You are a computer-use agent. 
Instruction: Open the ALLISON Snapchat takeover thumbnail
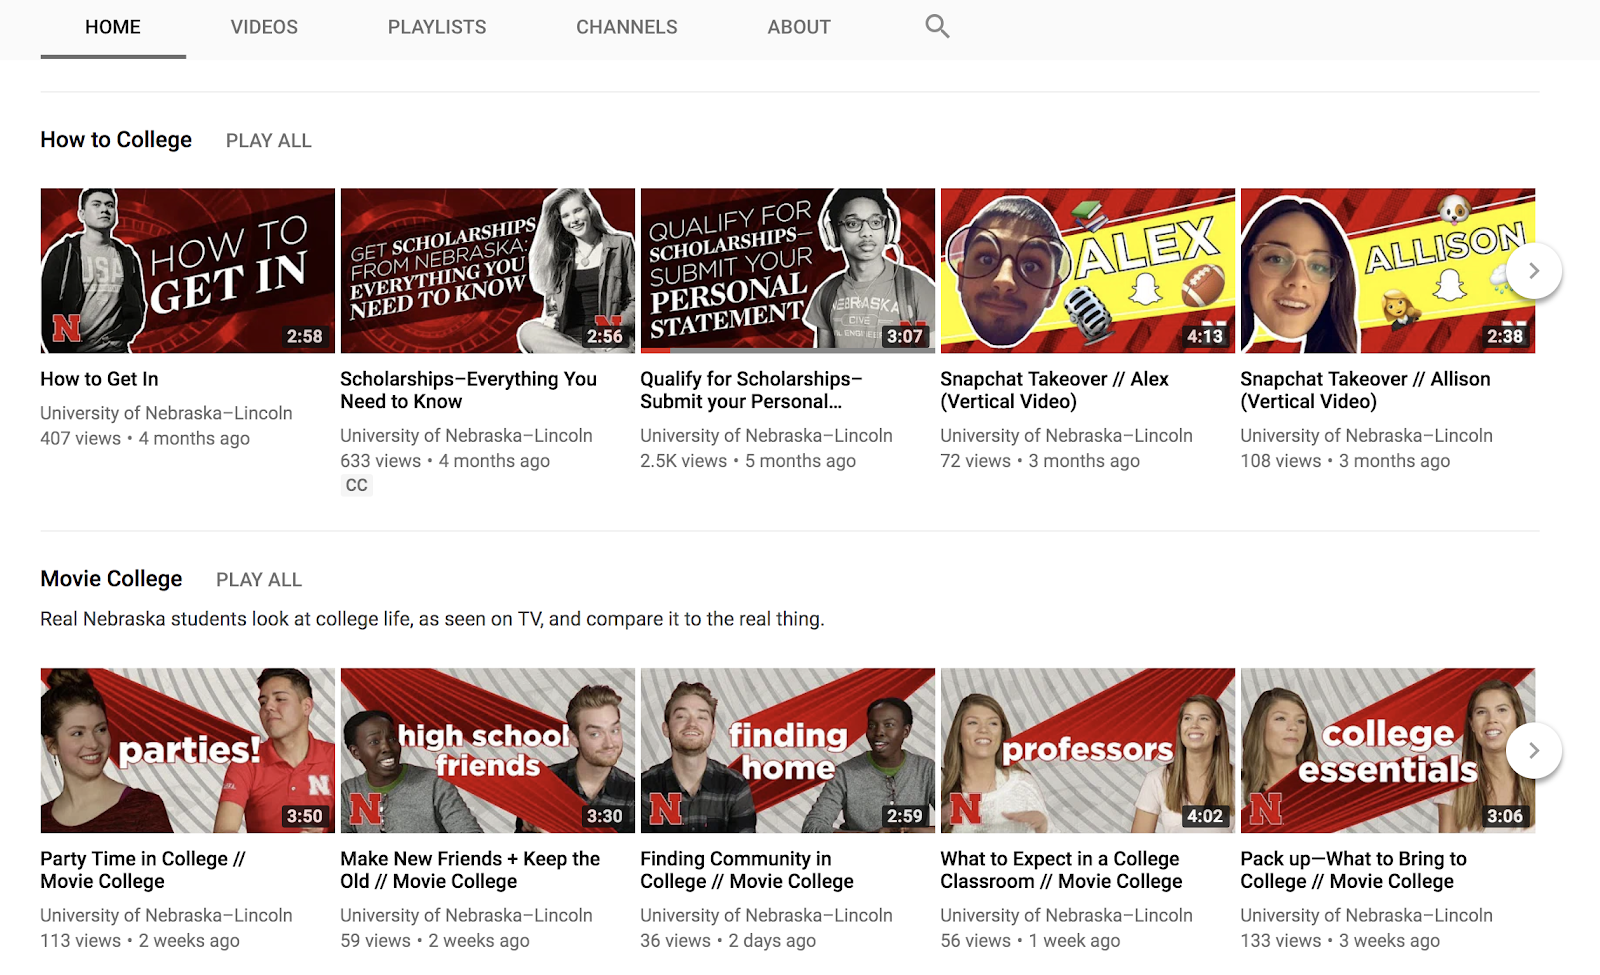pos(1388,270)
